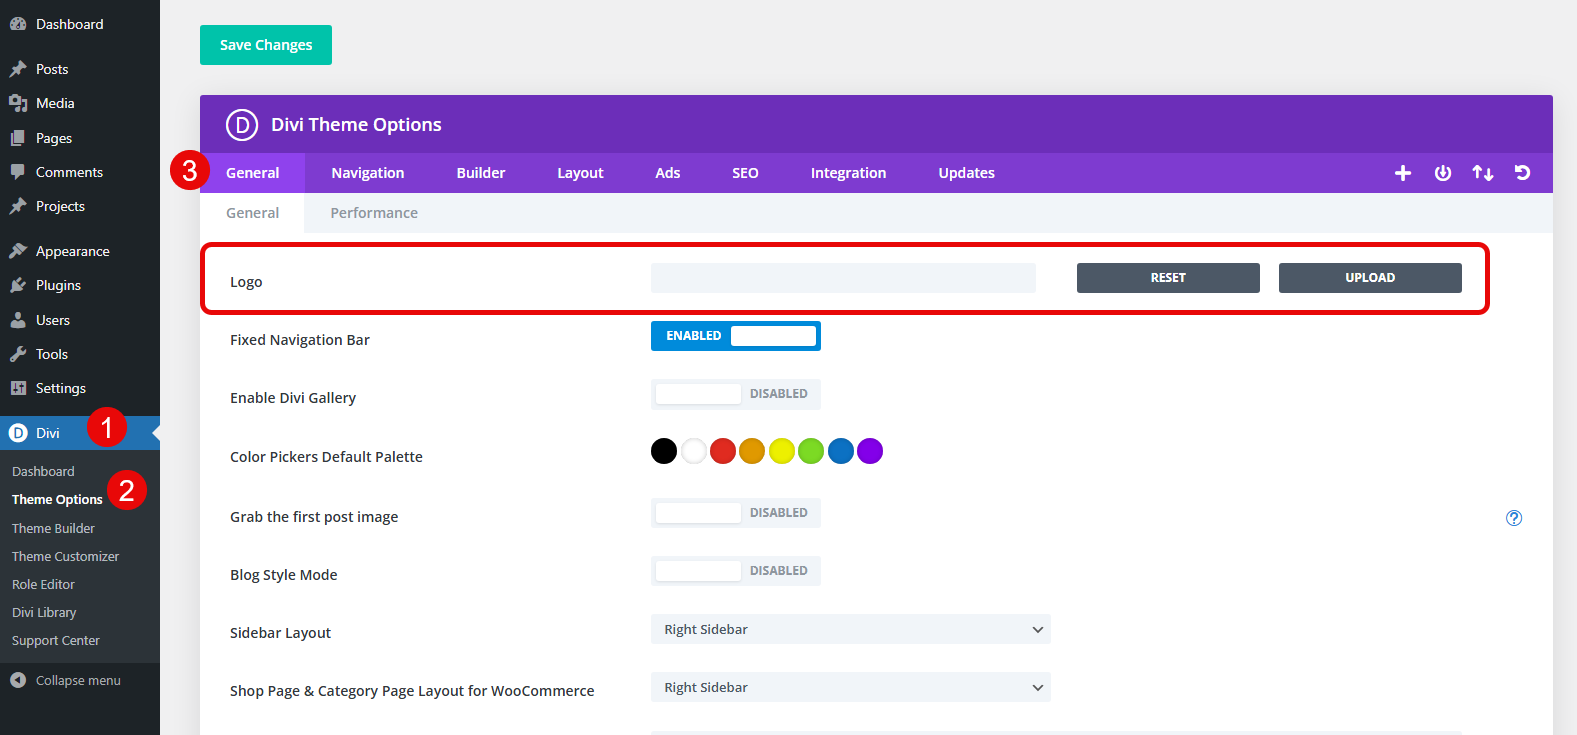Image resolution: width=1577 pixels, height=735 pixels.
Task: Click the Divi logo circle in header
Action: (242, 125)
